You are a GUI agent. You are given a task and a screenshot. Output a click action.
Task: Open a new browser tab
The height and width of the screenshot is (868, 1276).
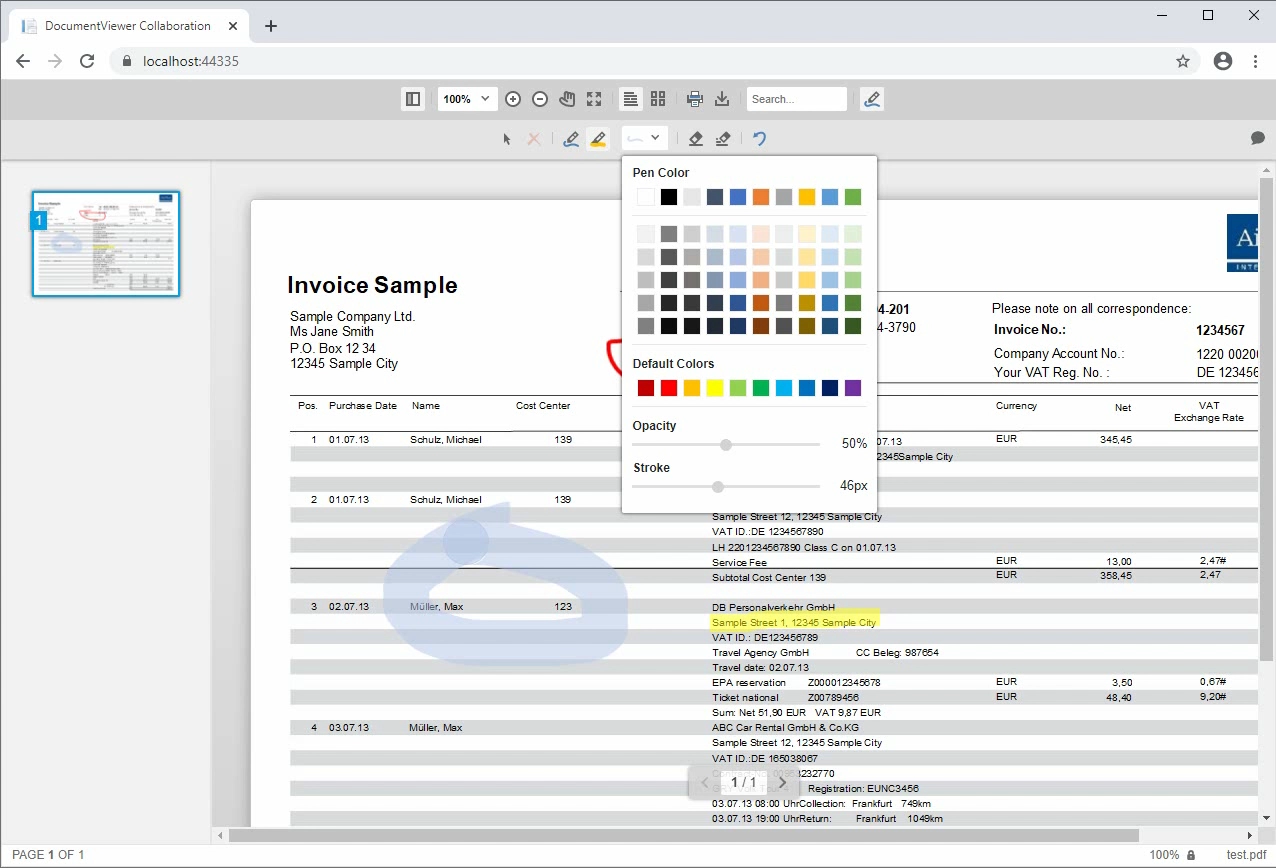271,26
